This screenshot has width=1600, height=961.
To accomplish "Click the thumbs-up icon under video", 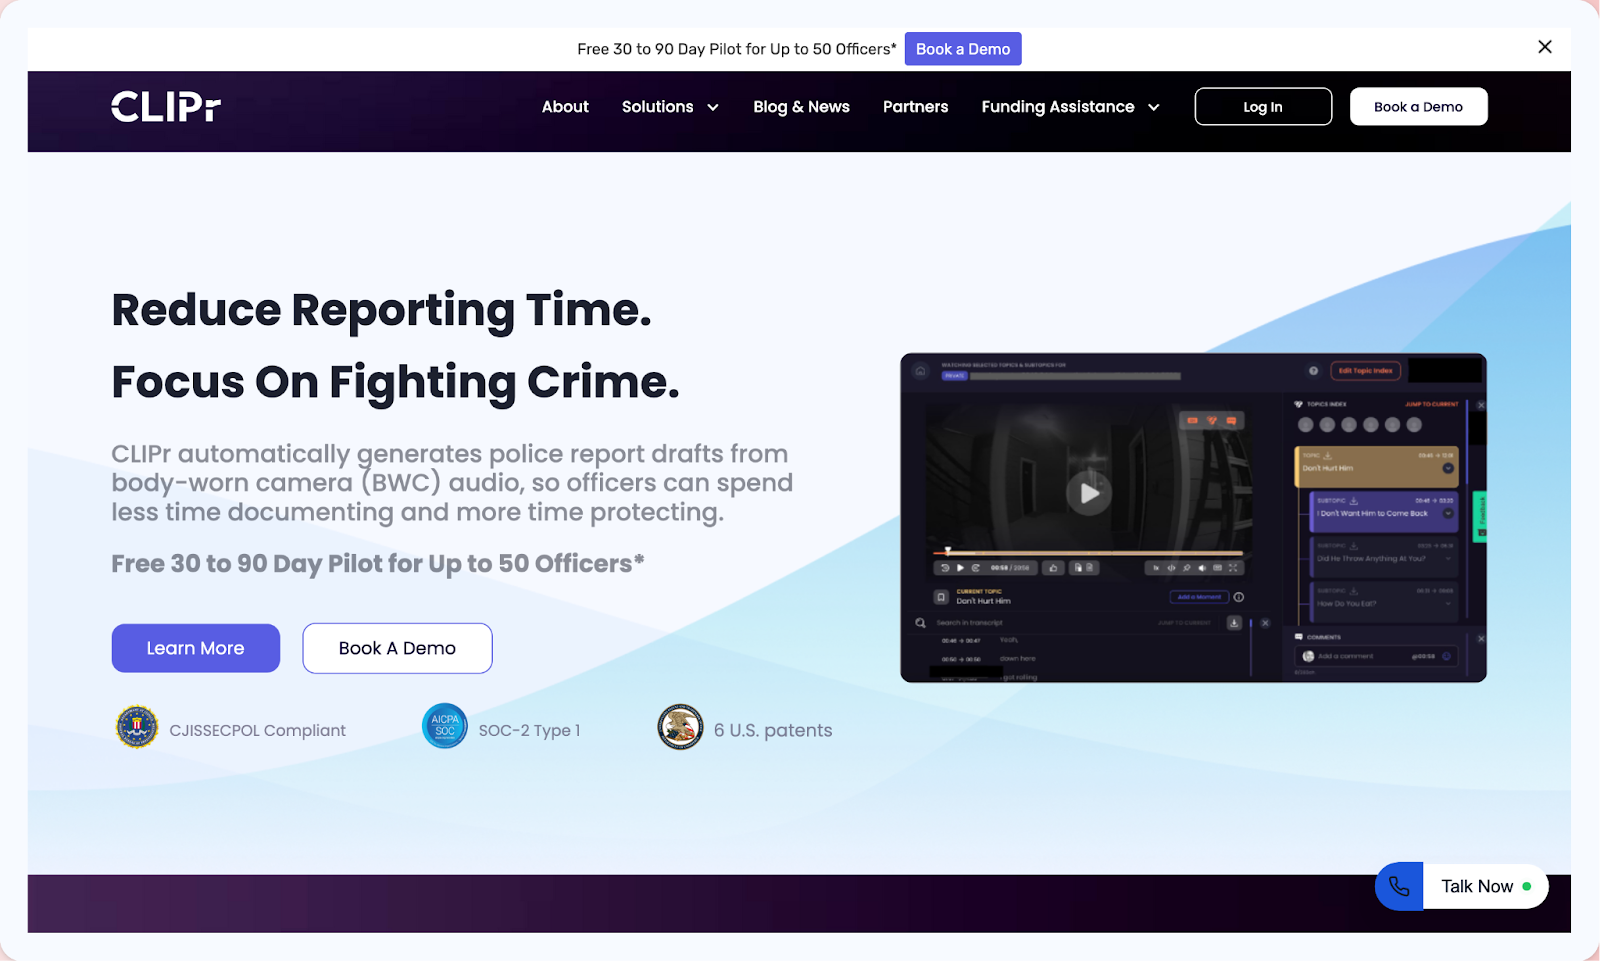I will tap(1053, 568).
